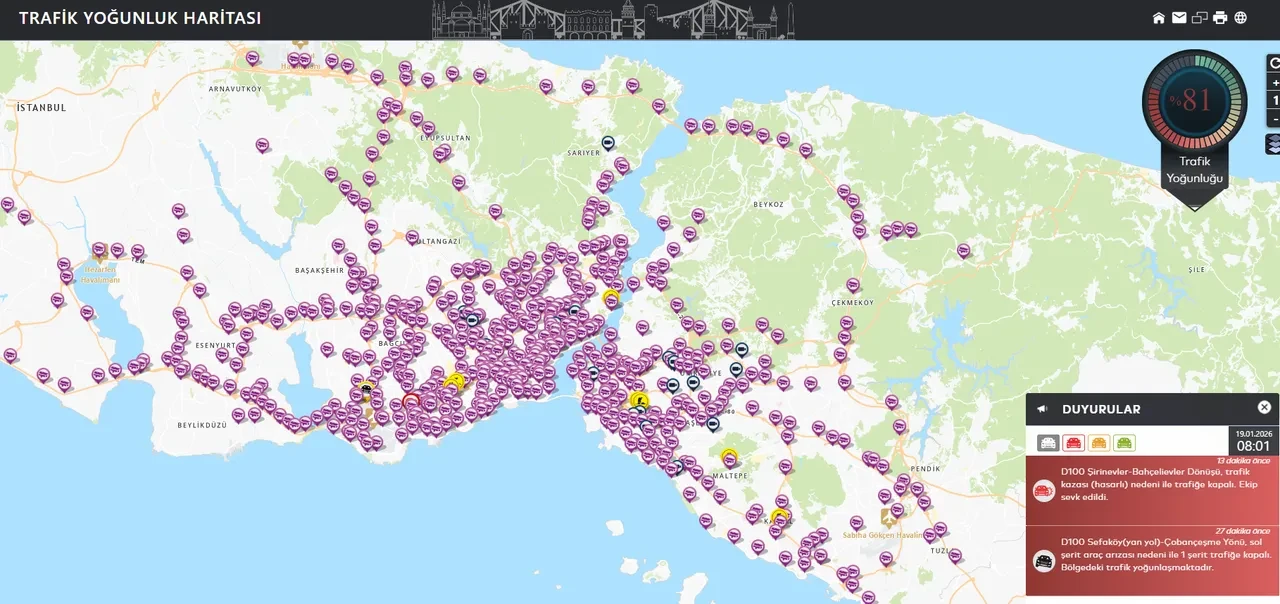This screenshot has height=604, width=1280.
Task: Show only green vehicle announcements
Action: click(1123, 442)
